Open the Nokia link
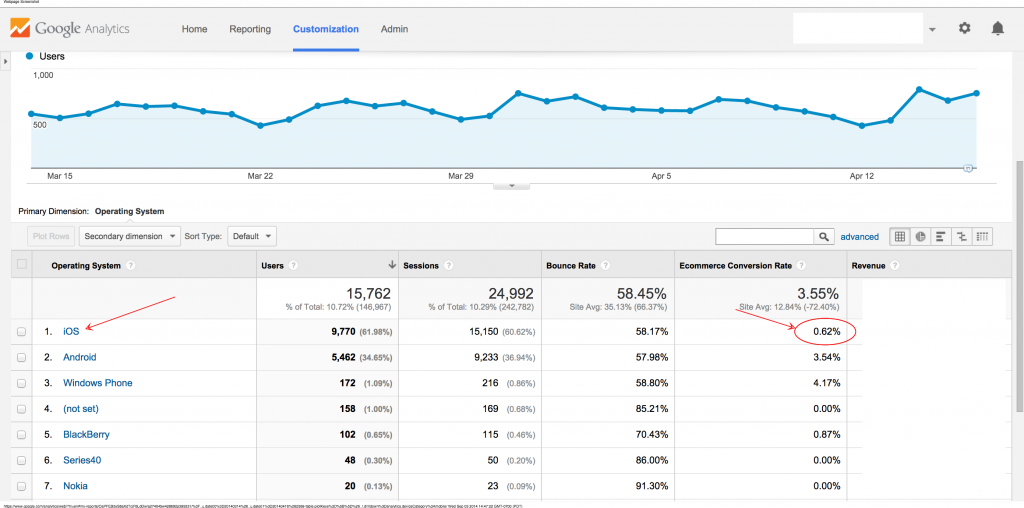 tap(75, 486)
